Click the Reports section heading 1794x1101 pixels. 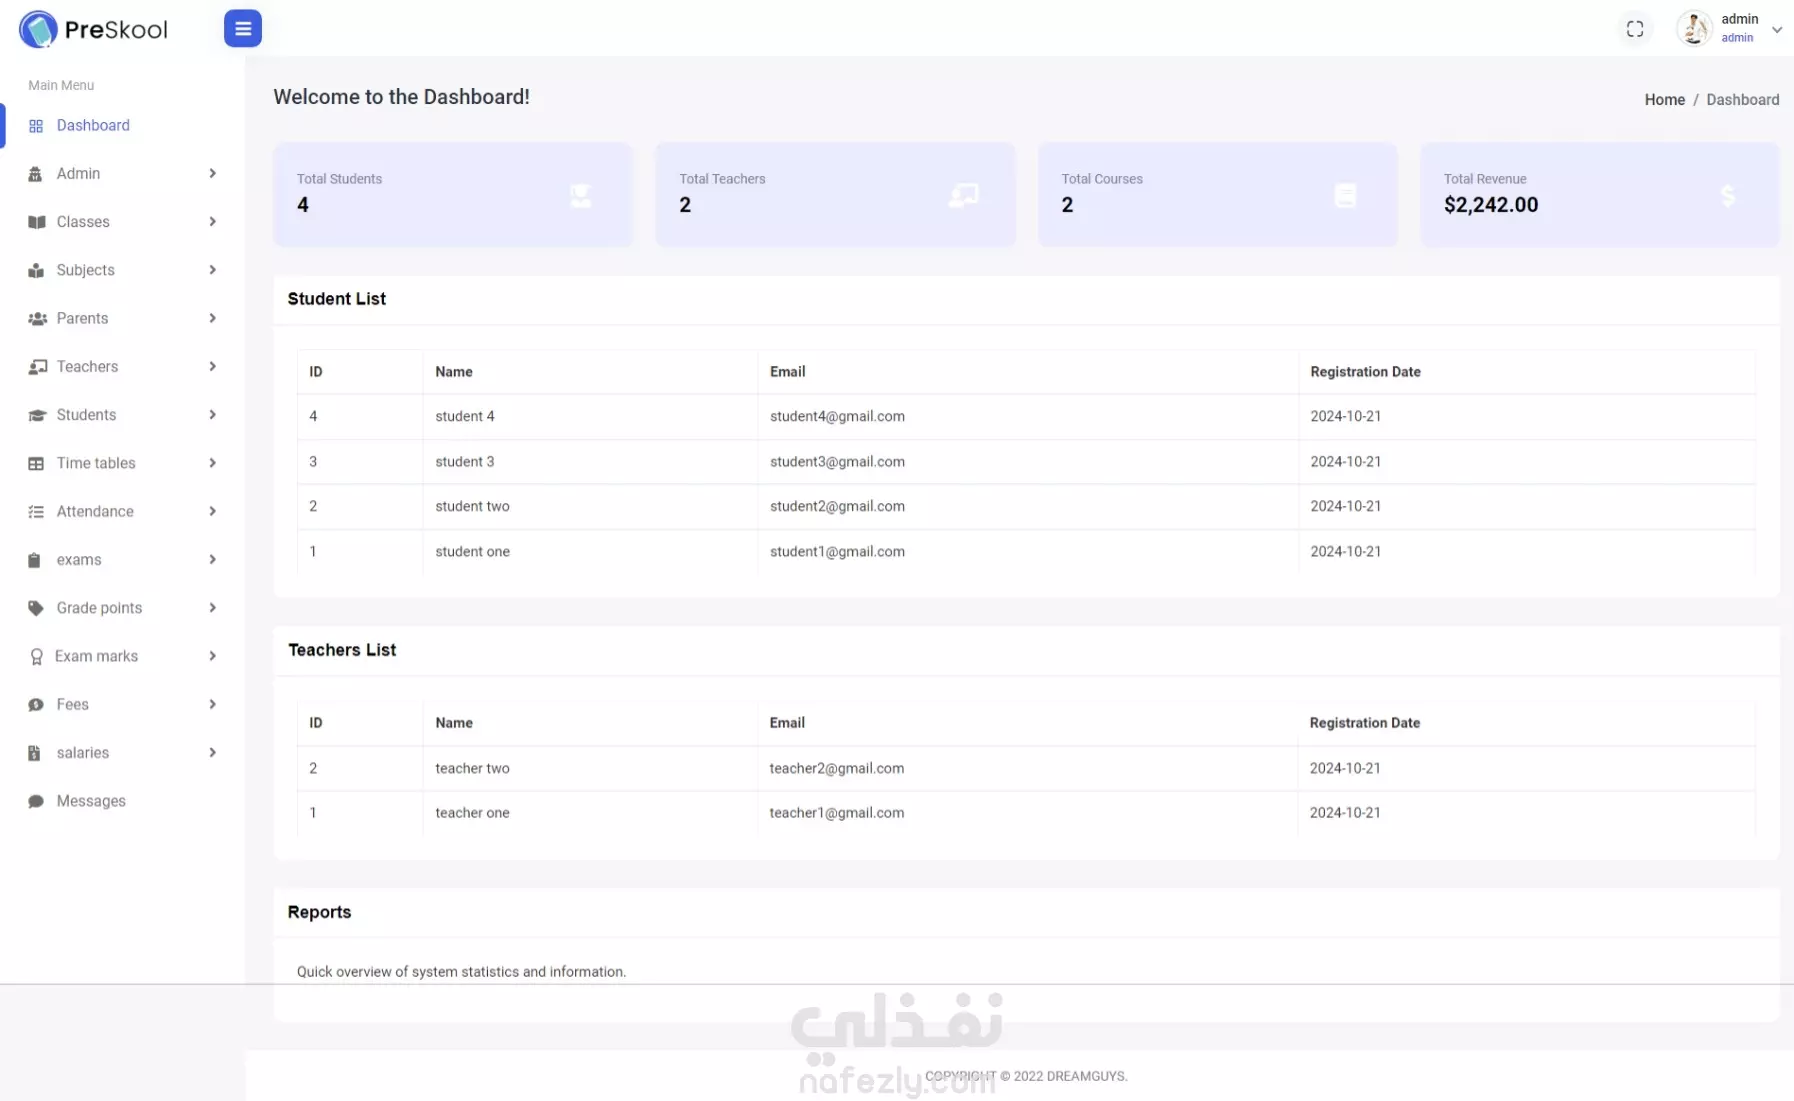coord(319,912)
